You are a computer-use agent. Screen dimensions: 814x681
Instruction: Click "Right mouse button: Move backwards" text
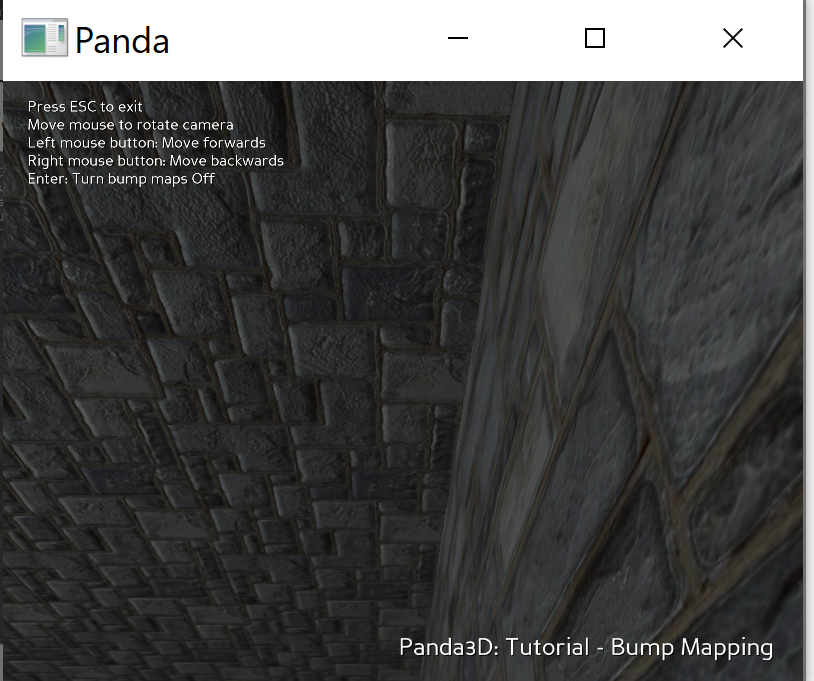(x=155, y=161)
